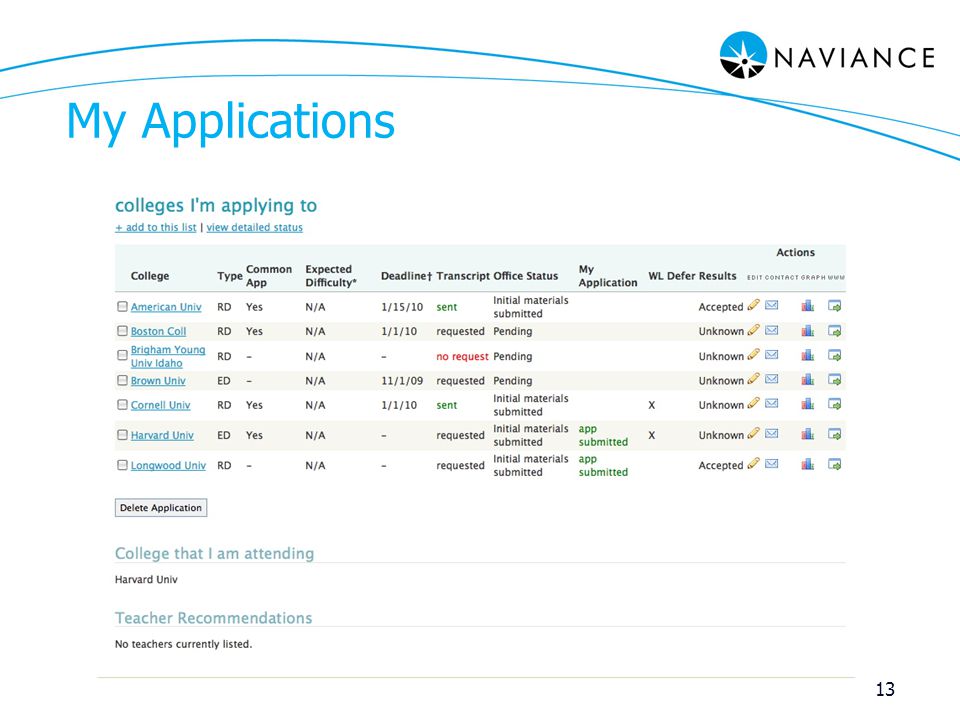Click the website icon for Longwood Univ

coord(834,465)
